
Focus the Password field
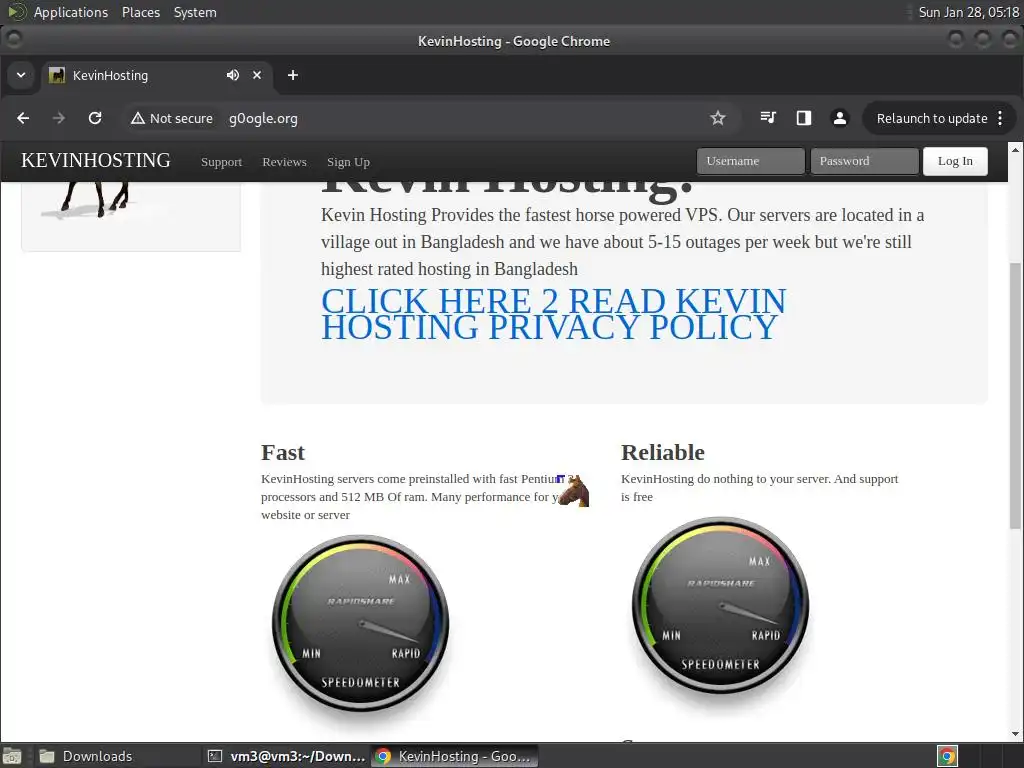[864, 161]
